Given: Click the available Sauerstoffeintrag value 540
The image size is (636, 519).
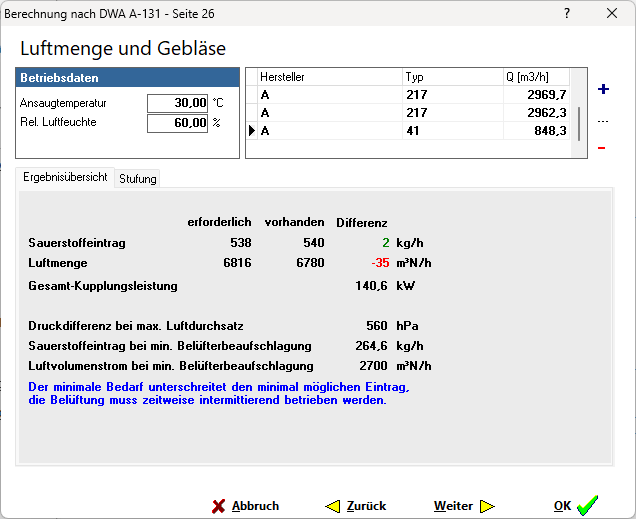Looking at the screenshot, I should coord(314,242).
